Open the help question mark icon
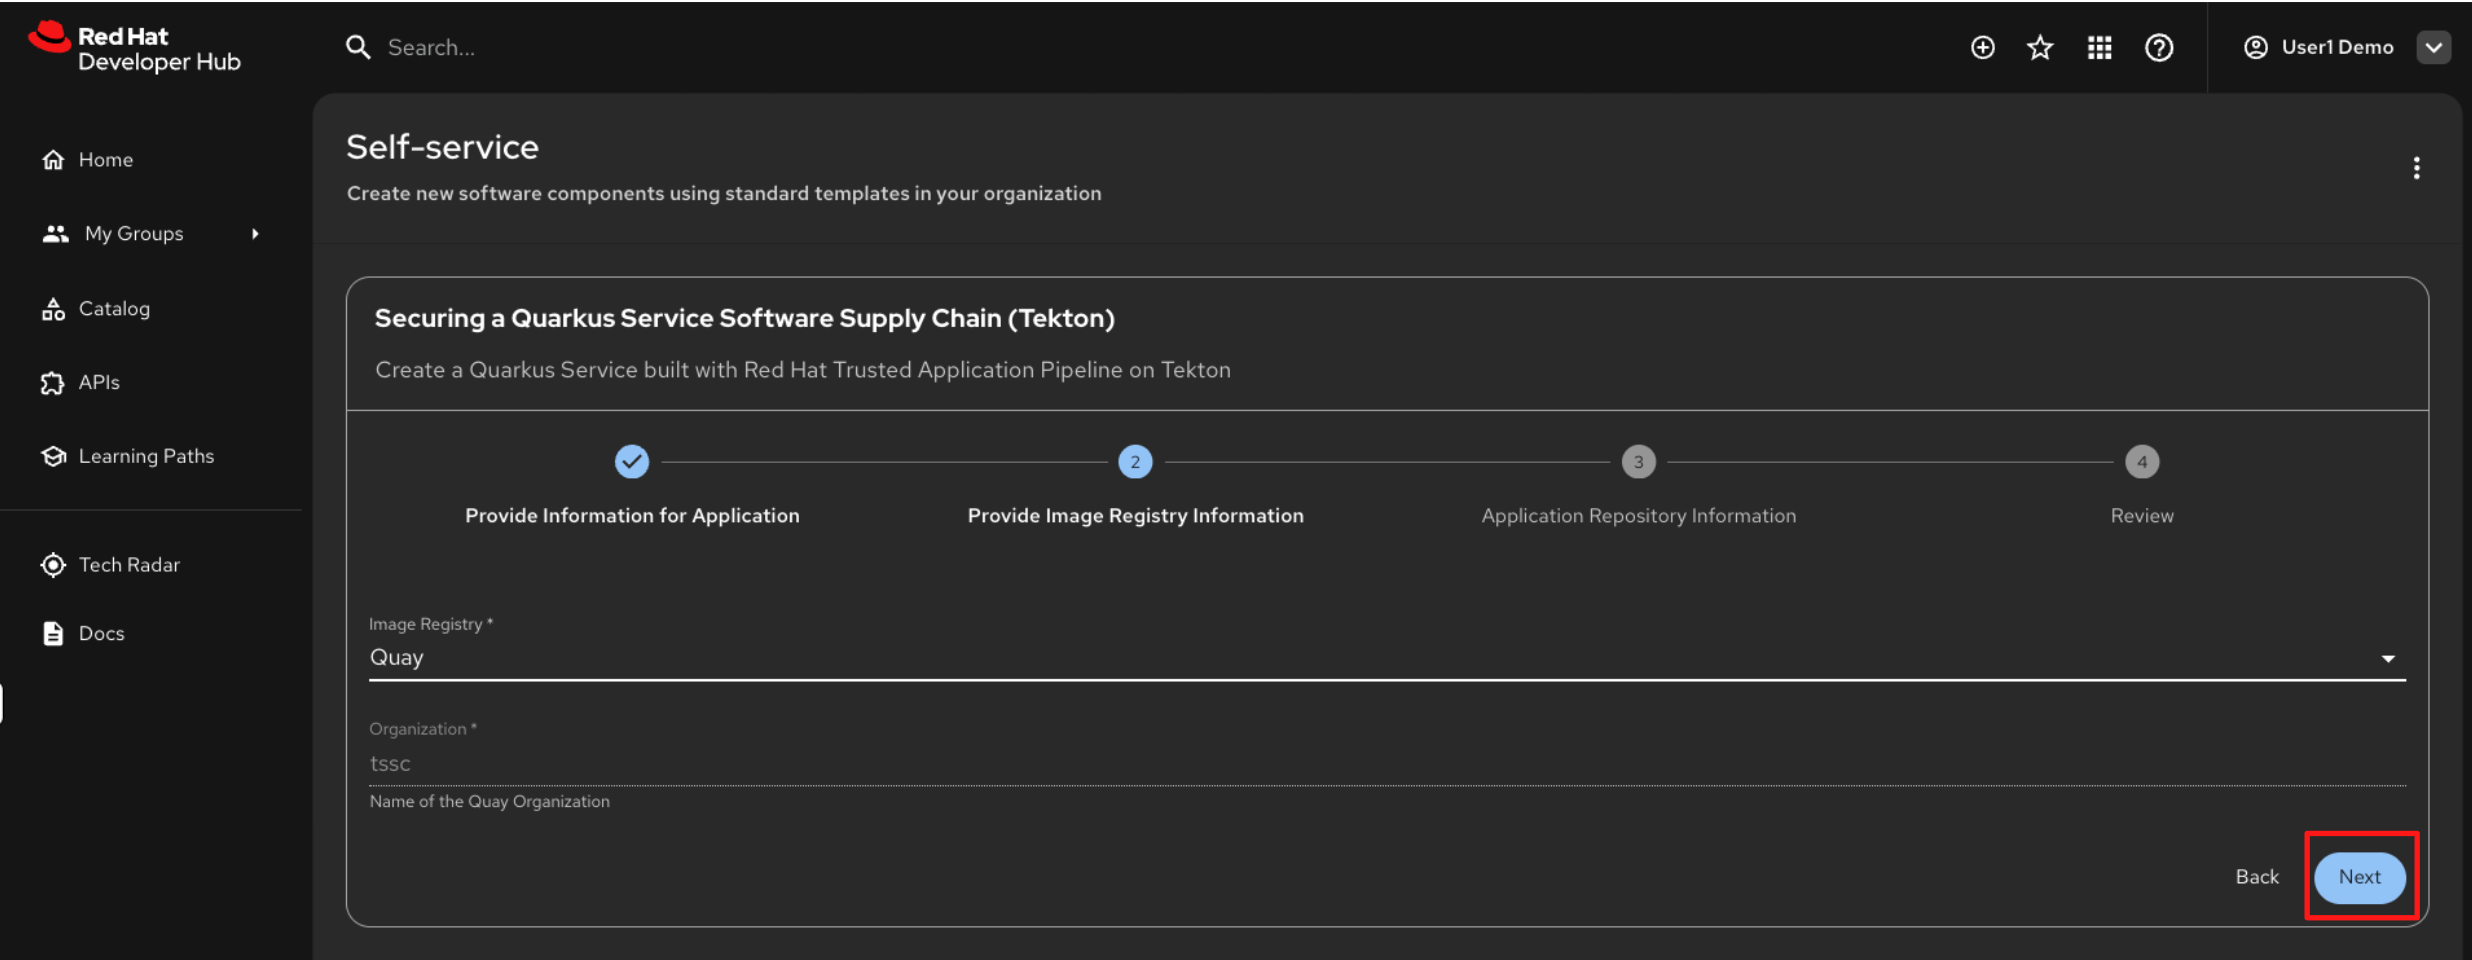Image resolution: width=2472 pixels, height=960 pixels. coord(2158,48)
